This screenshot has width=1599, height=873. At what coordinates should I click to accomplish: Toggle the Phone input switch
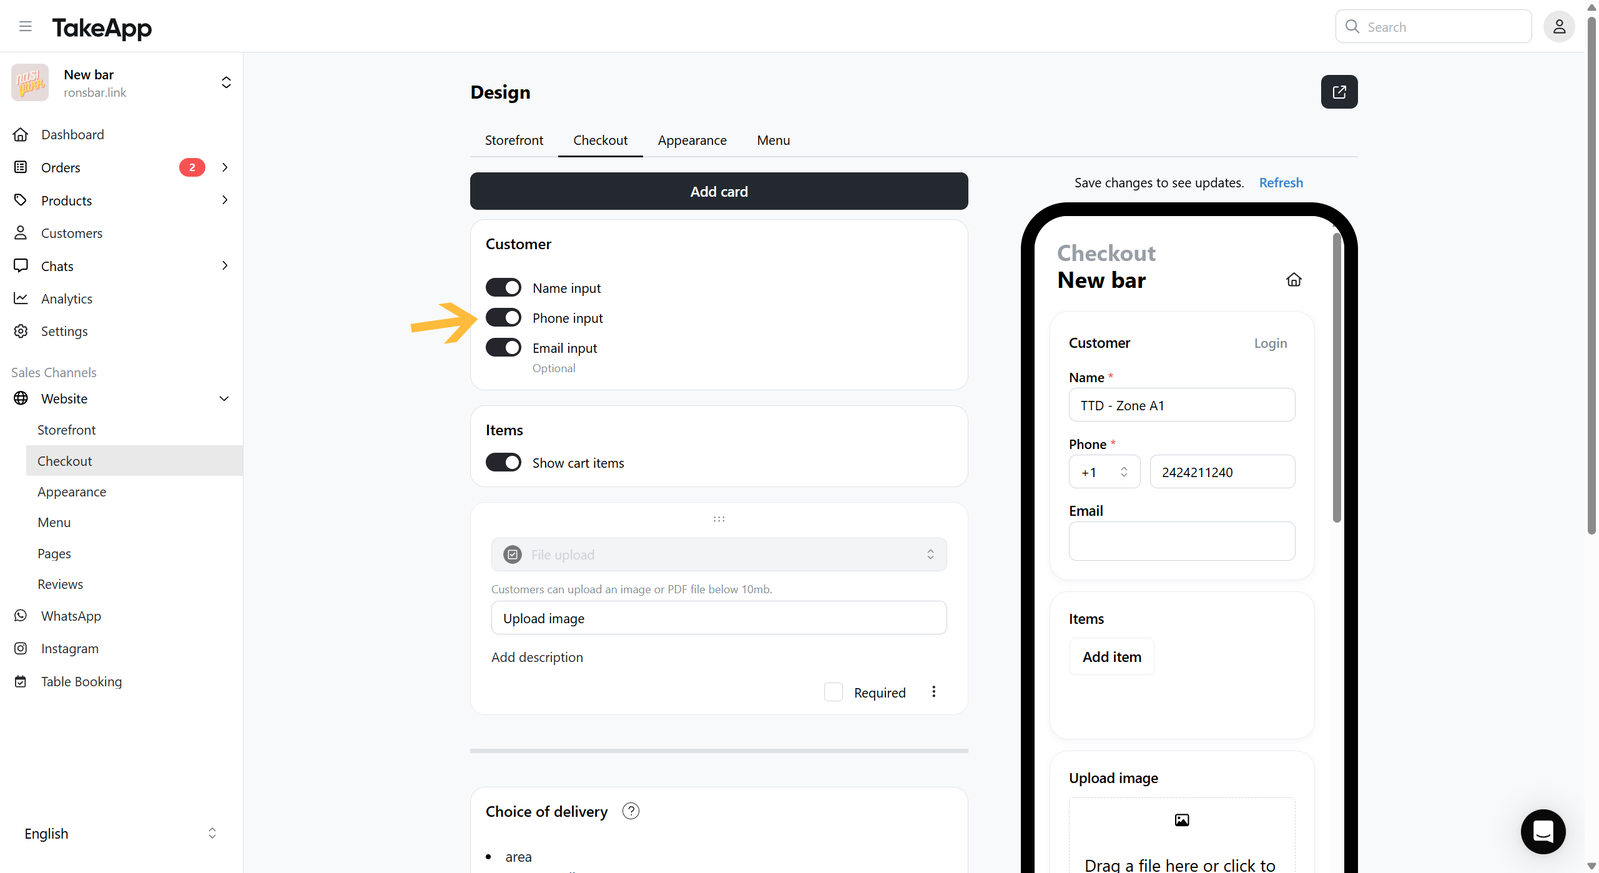tap(504, 318)
